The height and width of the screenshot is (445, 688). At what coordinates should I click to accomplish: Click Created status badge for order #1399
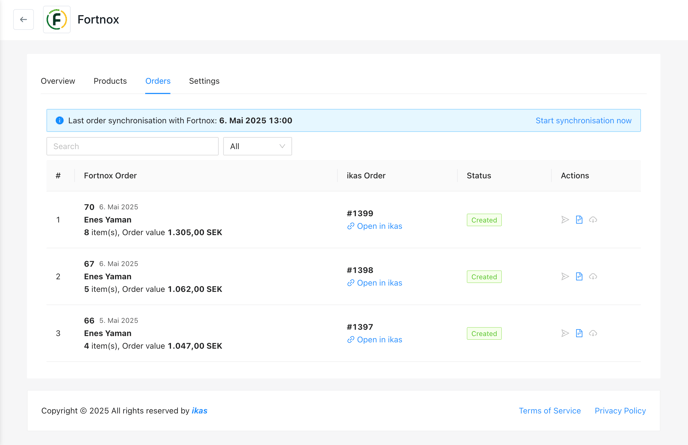pos(484,220)
